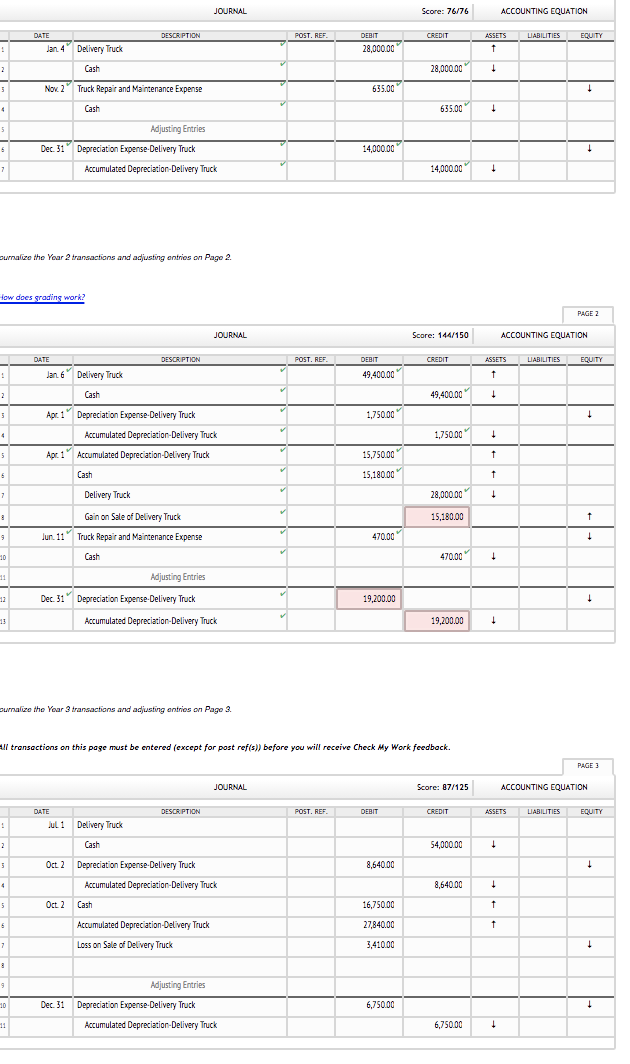
Task: Click the Equity down arrow for 6,750.00 Depreciation Expense
Action: 589,1005
